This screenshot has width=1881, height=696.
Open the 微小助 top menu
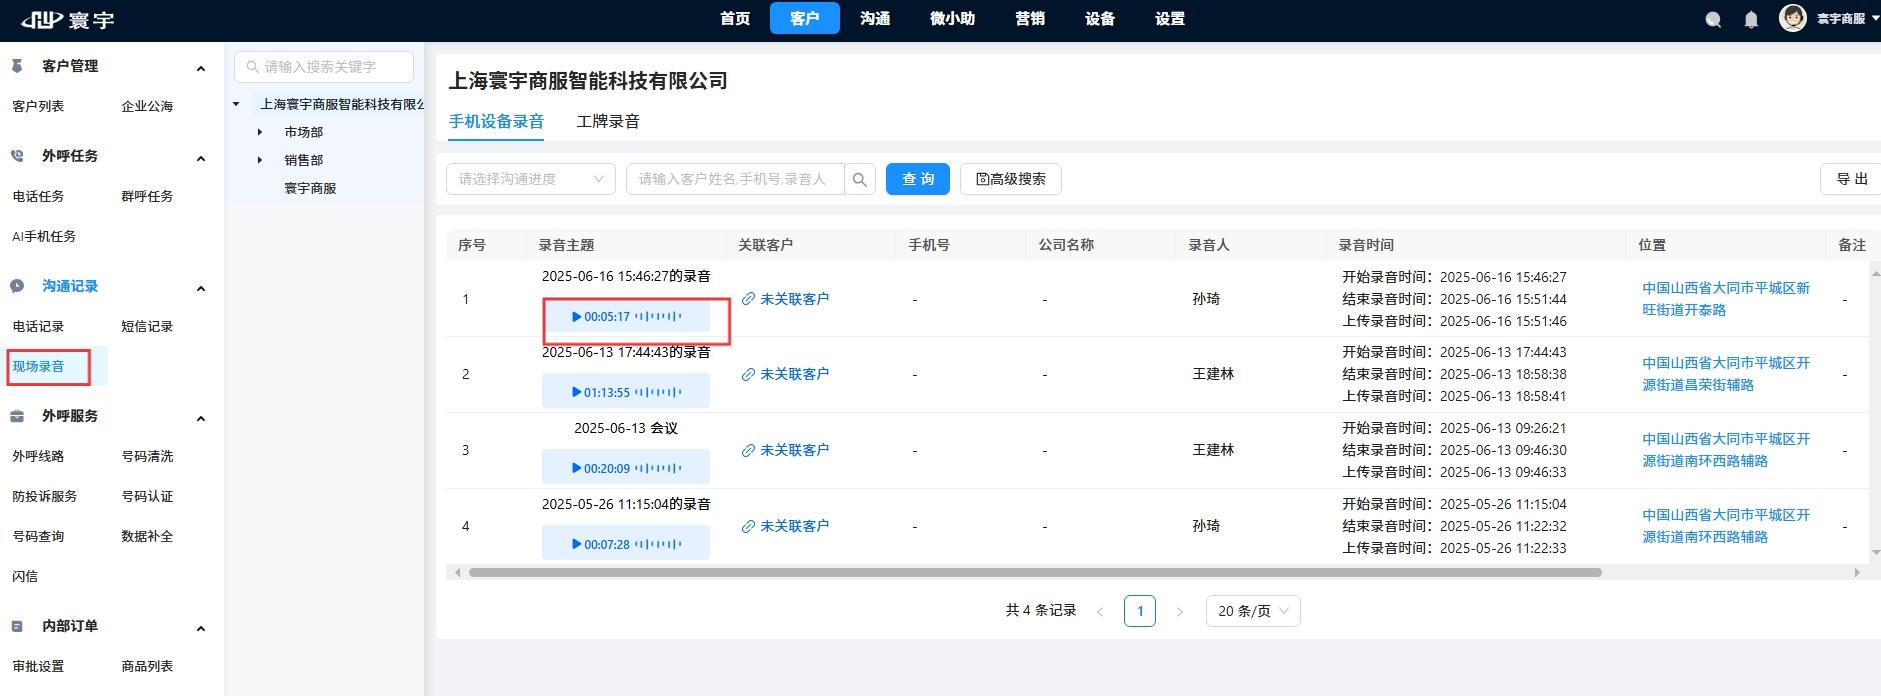tap(952, 18)
